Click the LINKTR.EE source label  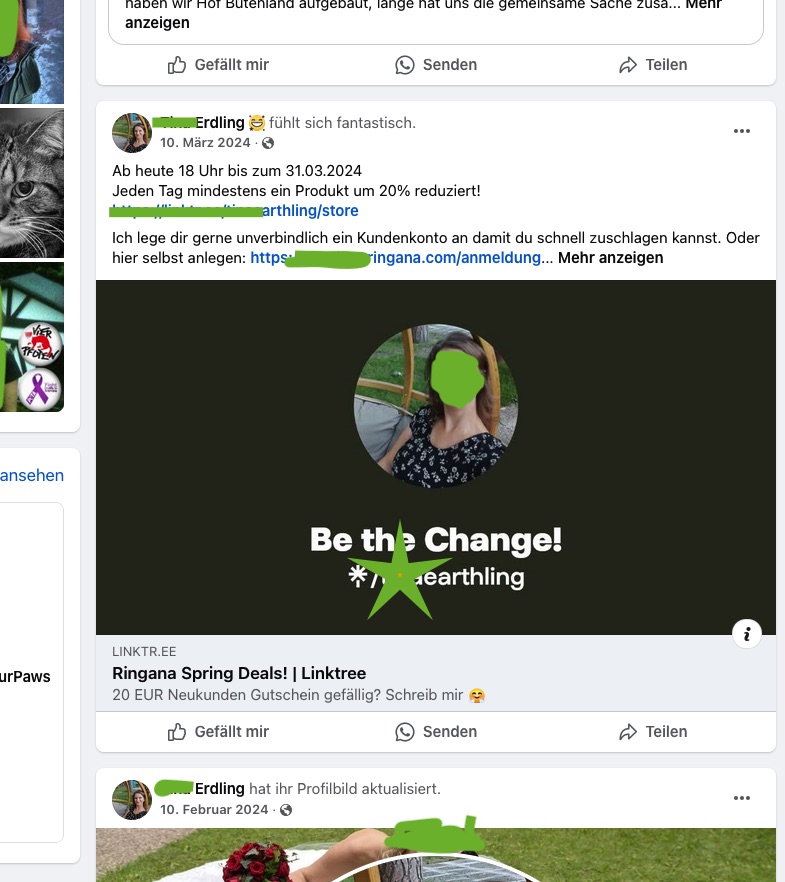click(144, 651)
